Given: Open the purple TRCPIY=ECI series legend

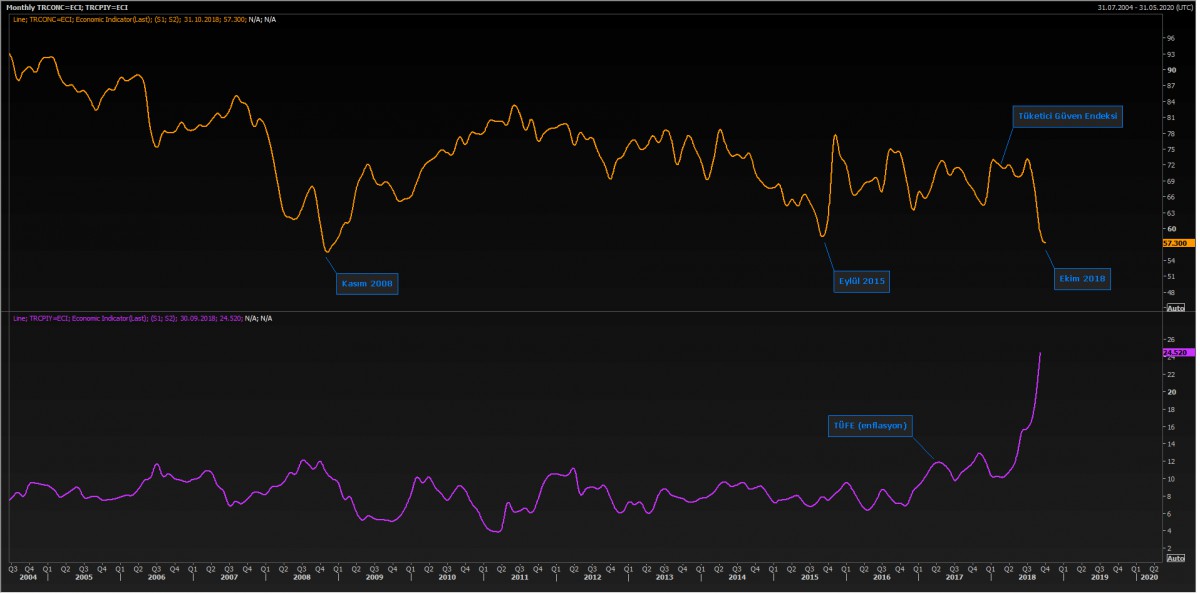Looking at the screenshot, I should (x=140, y=318).
